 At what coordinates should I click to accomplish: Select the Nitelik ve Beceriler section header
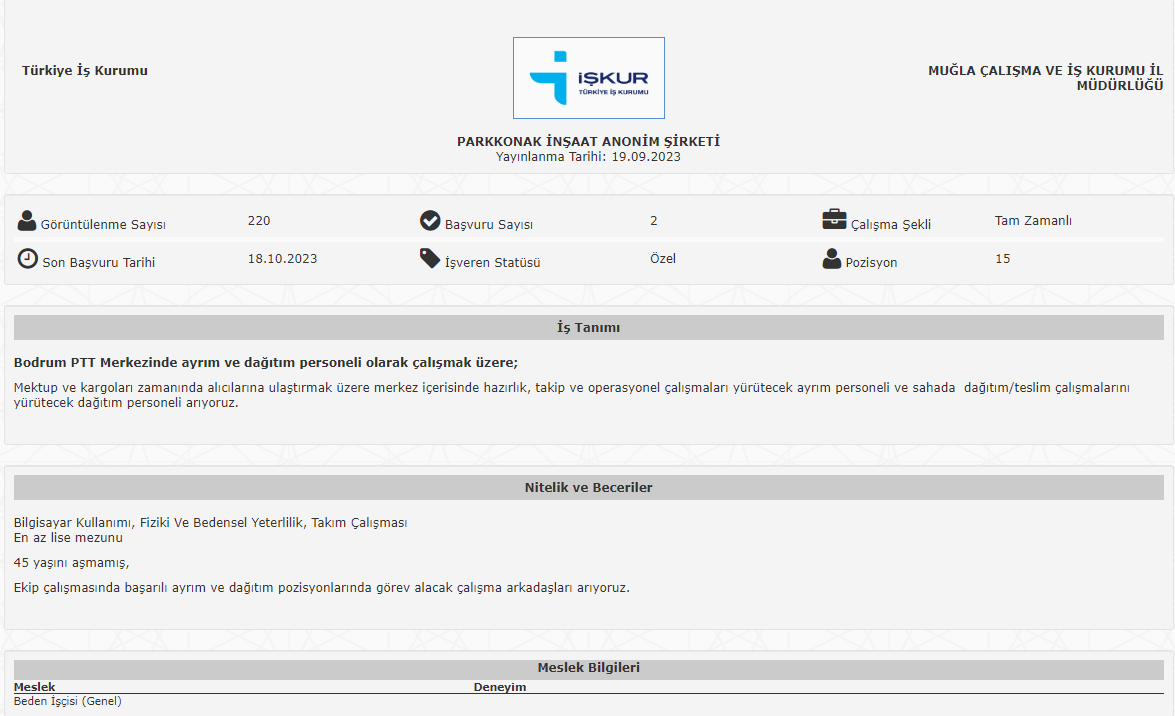(588, 488)
